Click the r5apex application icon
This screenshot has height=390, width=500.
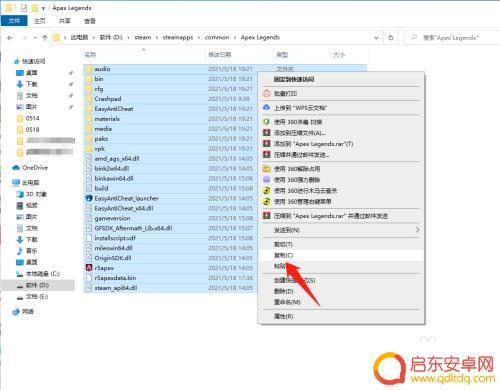89,268
